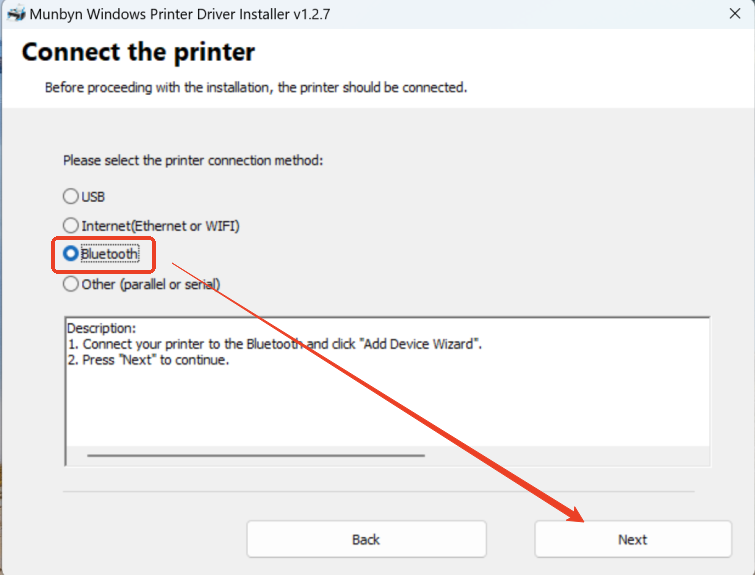Click the "Add Device Wizard" instruction line
The image size is (755, 575).
pyautogui.click(x=274, y=344)
